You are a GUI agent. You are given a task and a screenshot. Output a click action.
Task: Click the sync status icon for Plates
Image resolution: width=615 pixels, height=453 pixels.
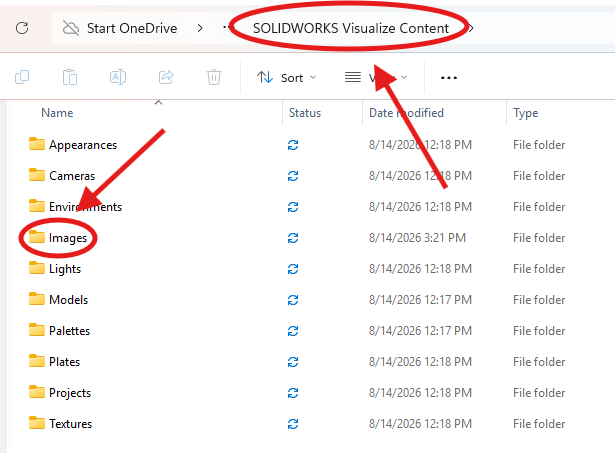pyautogui.click(x=293, y=362)
